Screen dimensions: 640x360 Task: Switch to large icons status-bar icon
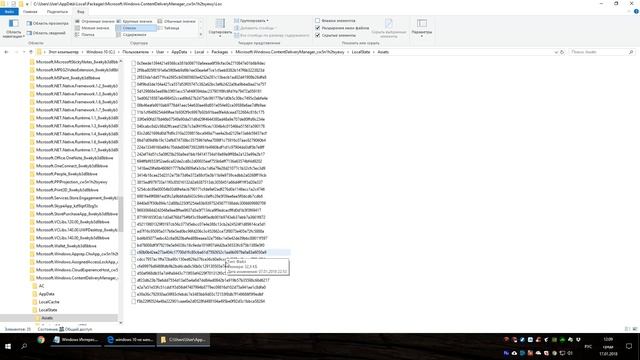click(x=635, y=329)
